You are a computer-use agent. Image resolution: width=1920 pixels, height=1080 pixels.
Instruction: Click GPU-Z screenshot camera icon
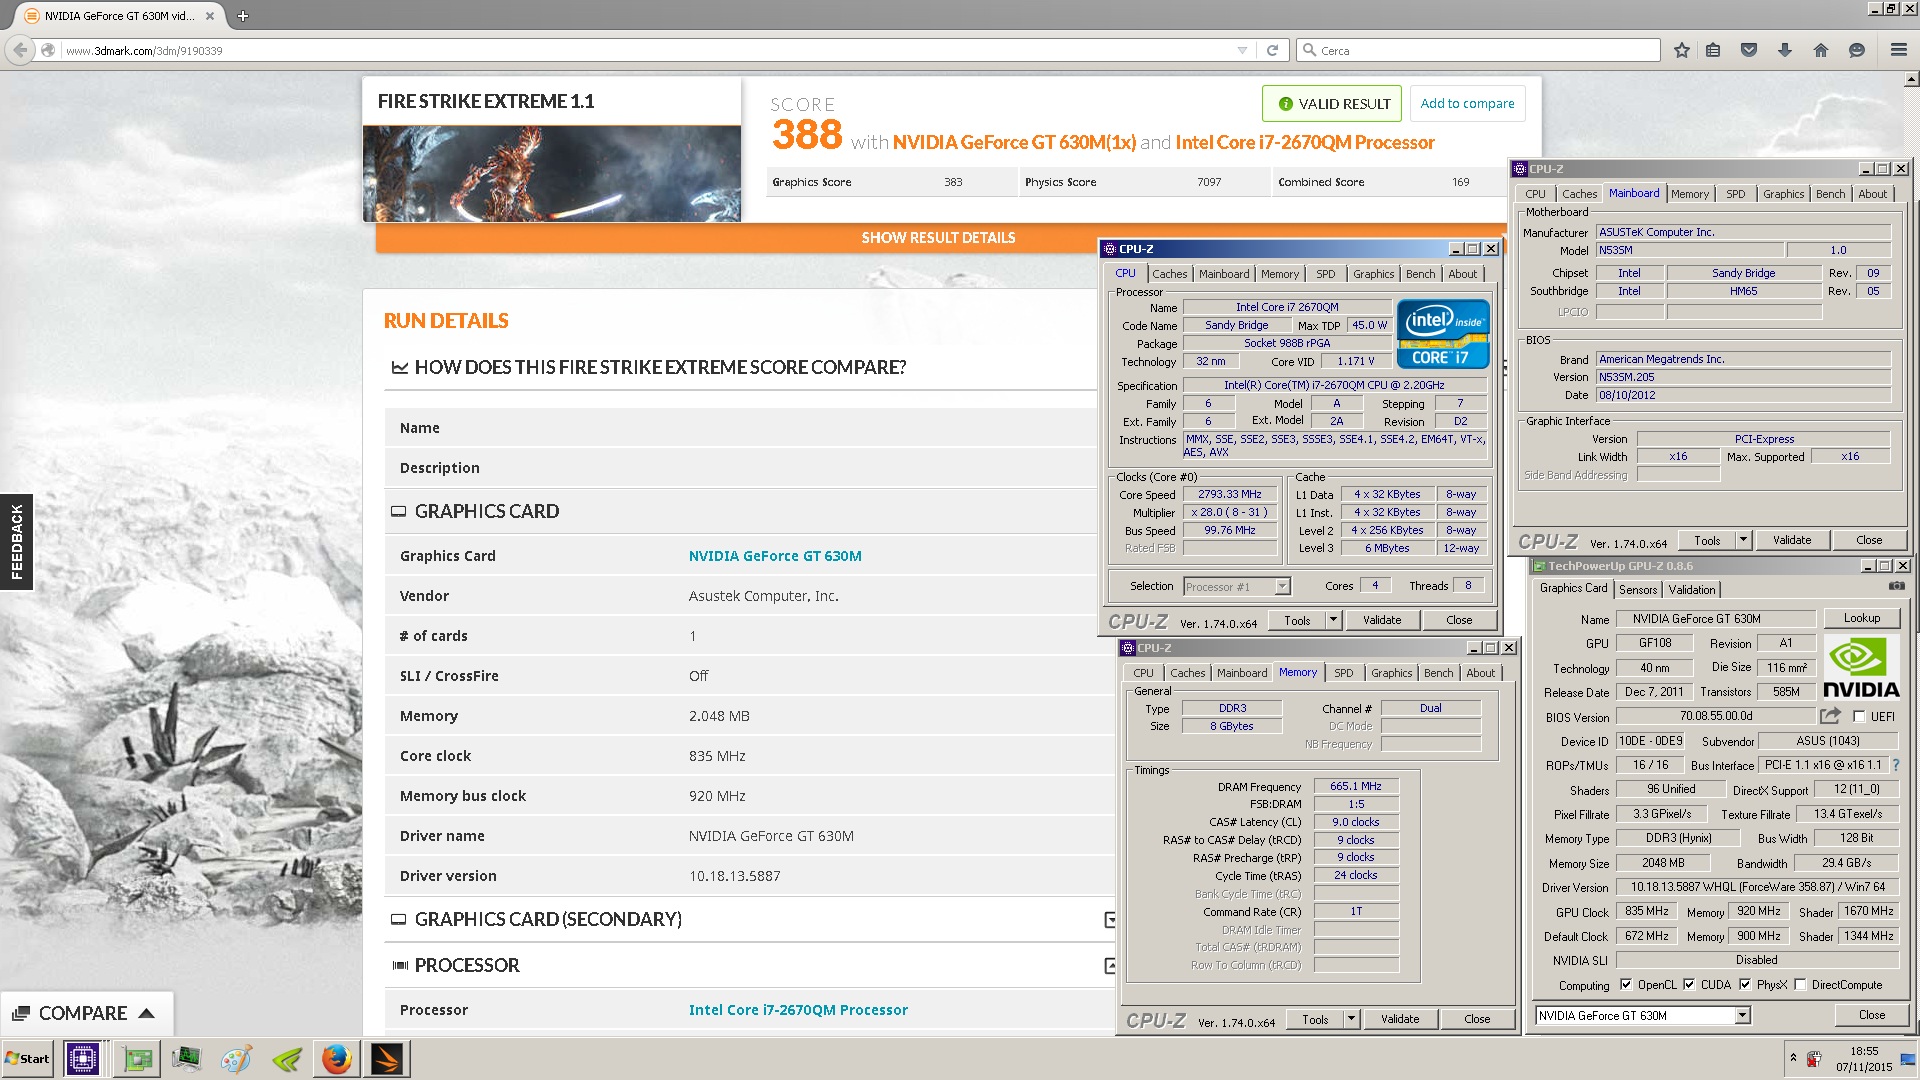tap(1896, 586)
